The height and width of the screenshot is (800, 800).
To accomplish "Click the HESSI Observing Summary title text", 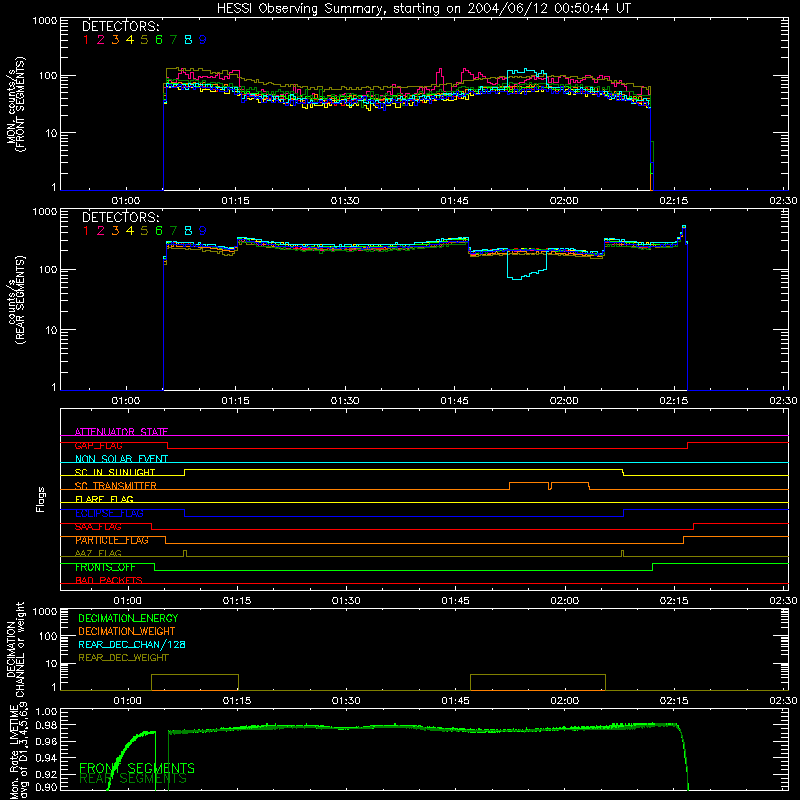I will coord(423,9).
